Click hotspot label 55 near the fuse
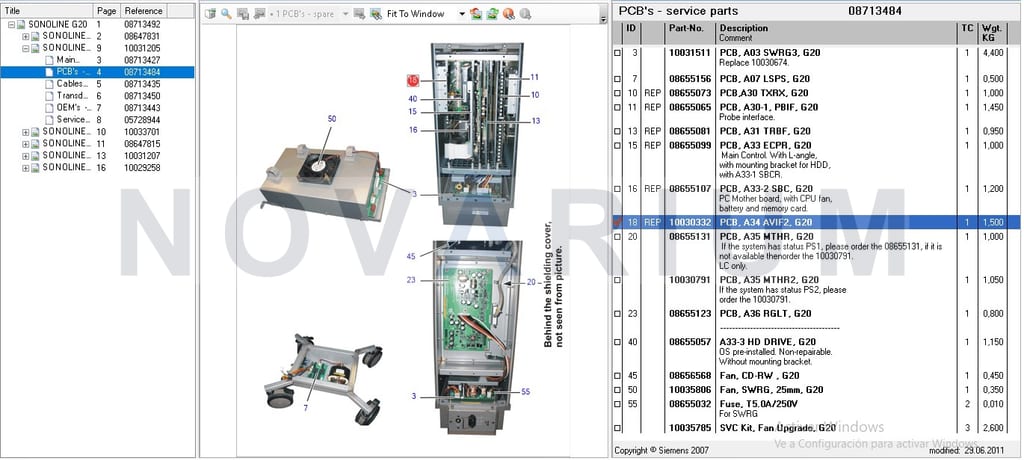 pyautogui.click(x=526, y=392)
